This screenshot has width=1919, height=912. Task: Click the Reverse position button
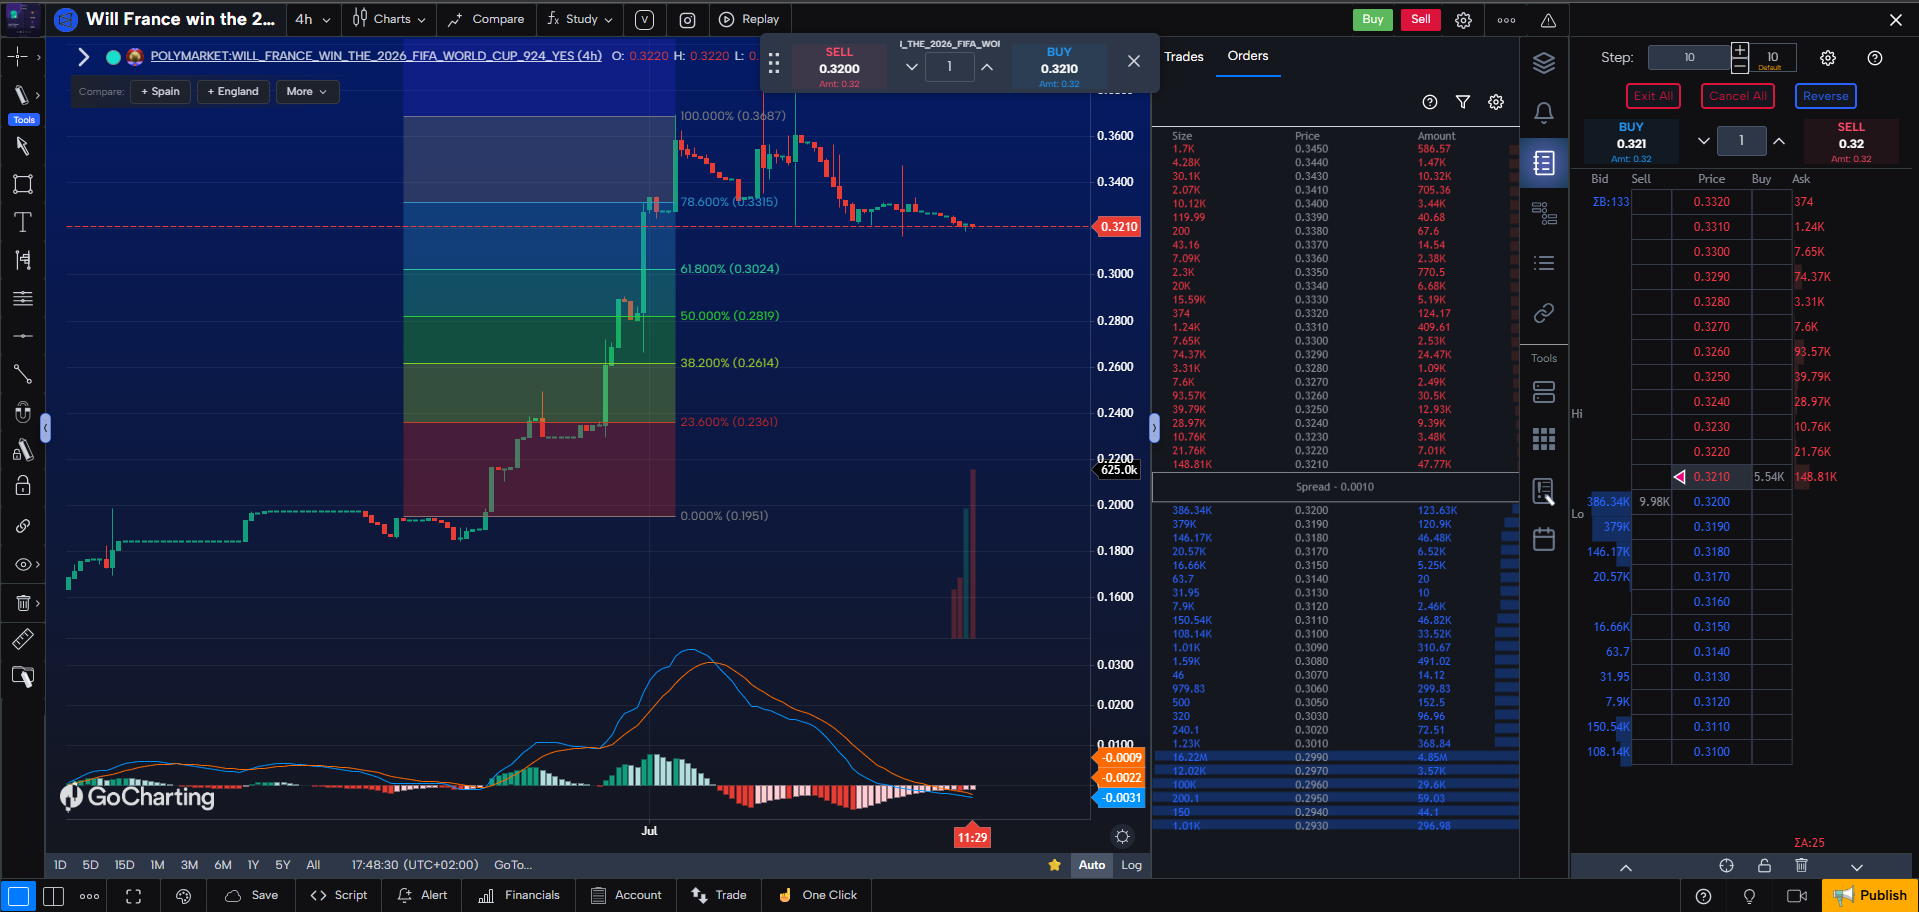[1826, 96]
